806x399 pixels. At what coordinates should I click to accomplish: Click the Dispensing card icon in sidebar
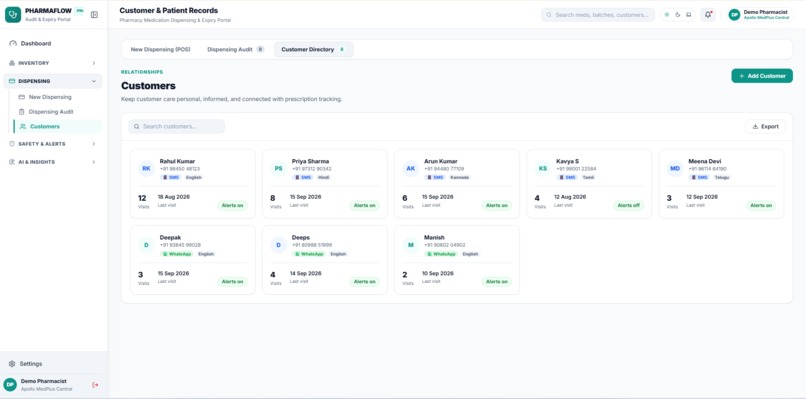[12, 81]
